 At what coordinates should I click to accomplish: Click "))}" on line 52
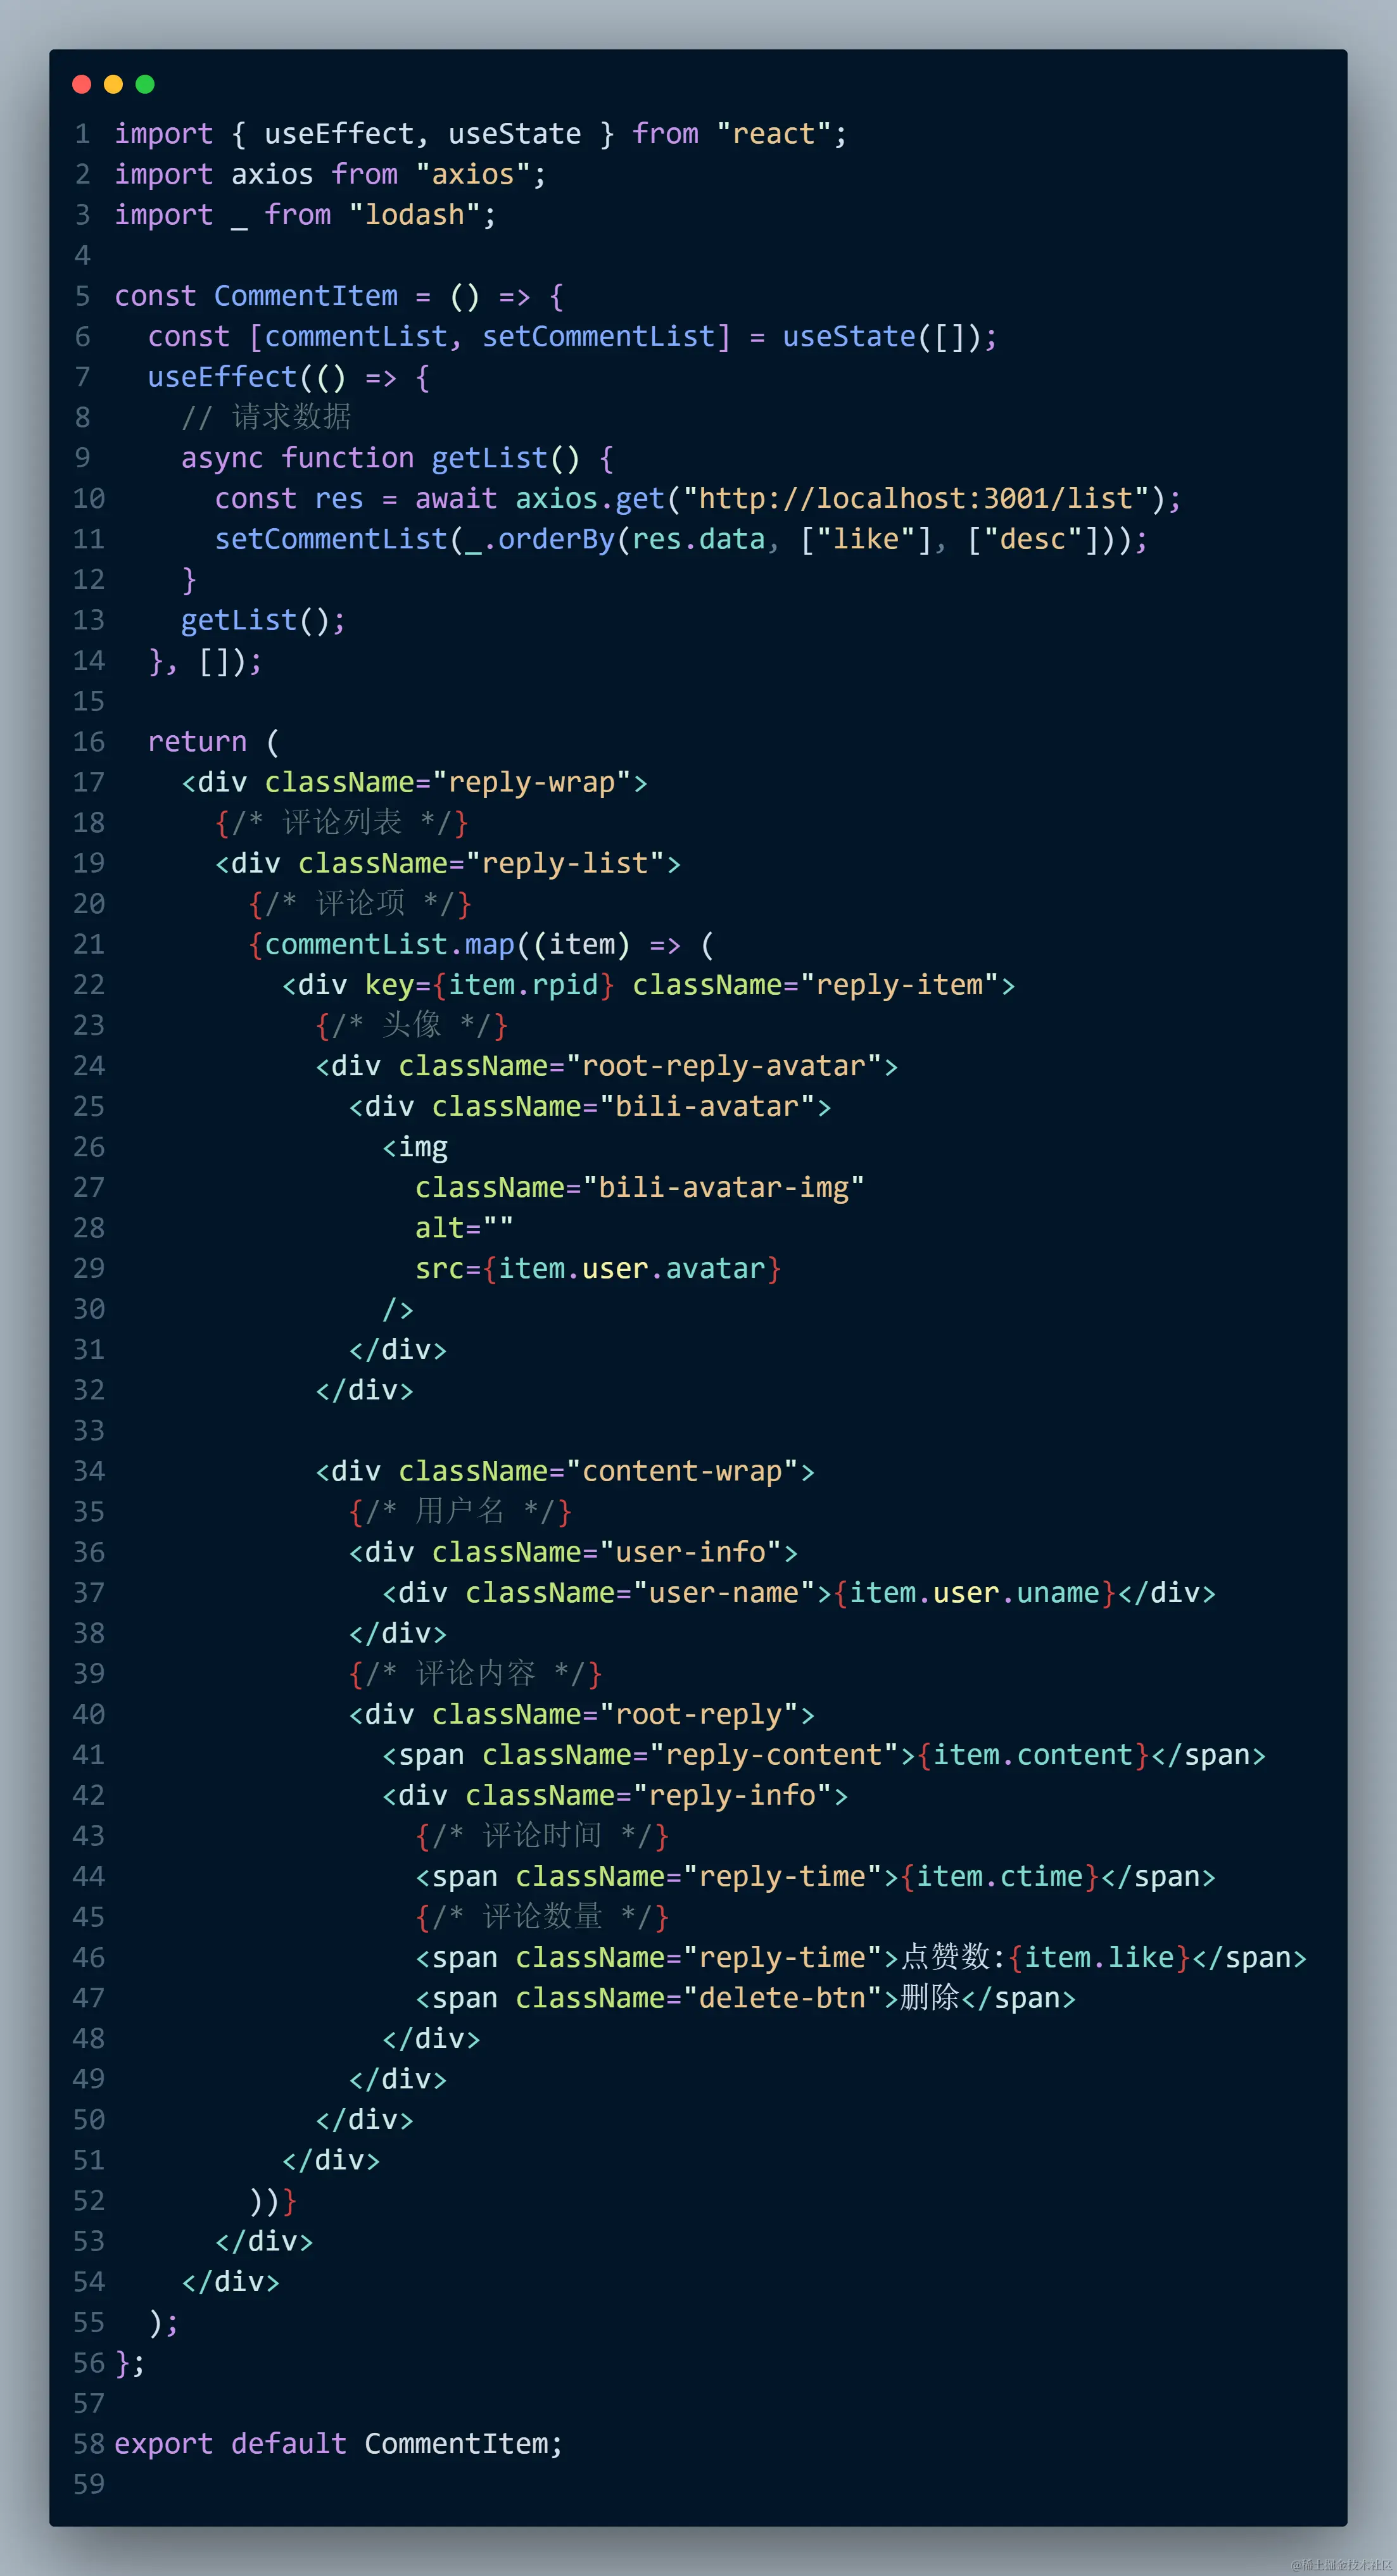point(272,2200)
